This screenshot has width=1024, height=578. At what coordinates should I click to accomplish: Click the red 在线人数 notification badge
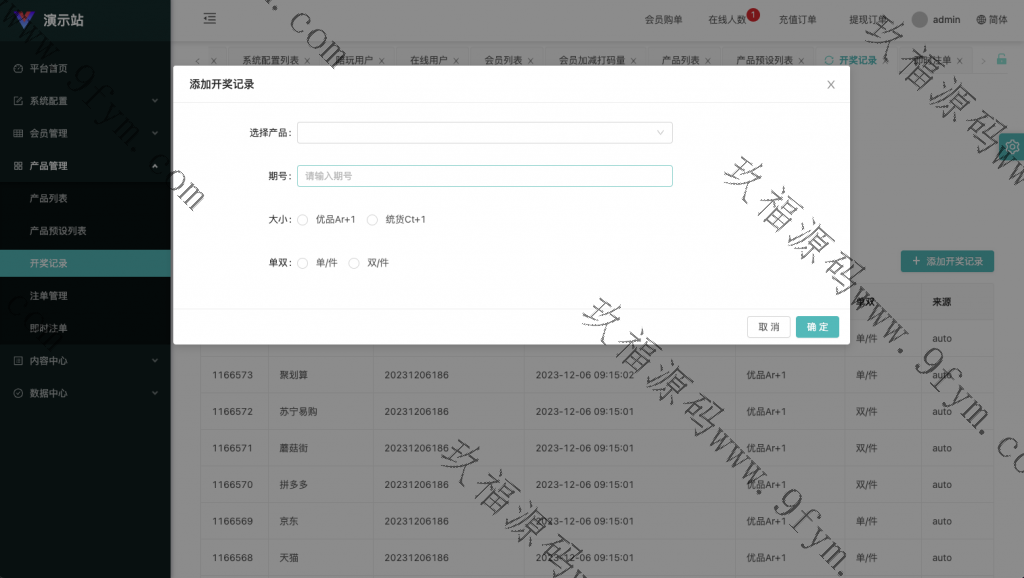click(x=753, y=14)
